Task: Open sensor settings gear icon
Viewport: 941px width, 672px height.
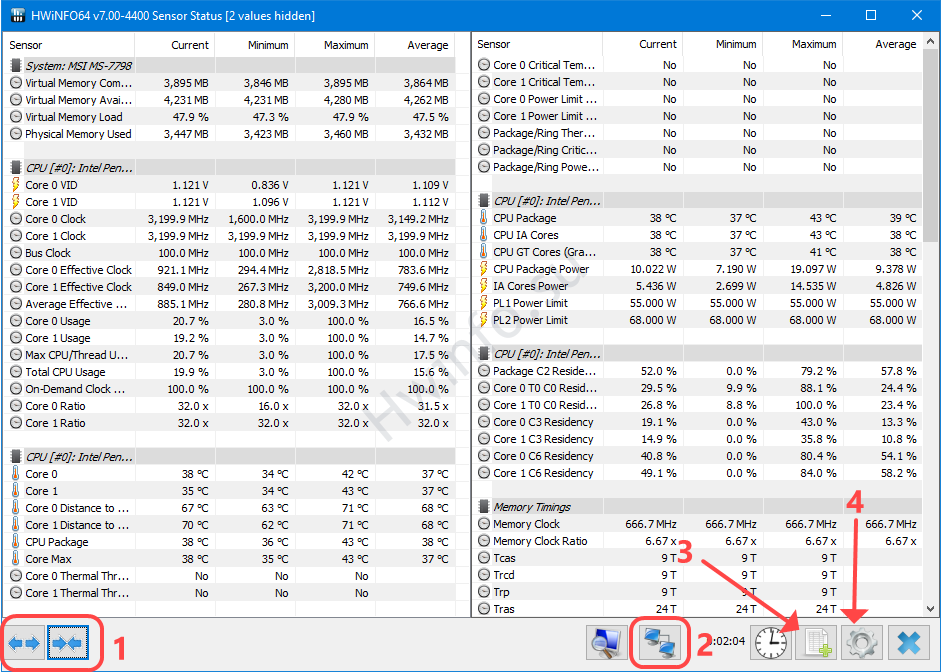Action: (x=863, y=643)
